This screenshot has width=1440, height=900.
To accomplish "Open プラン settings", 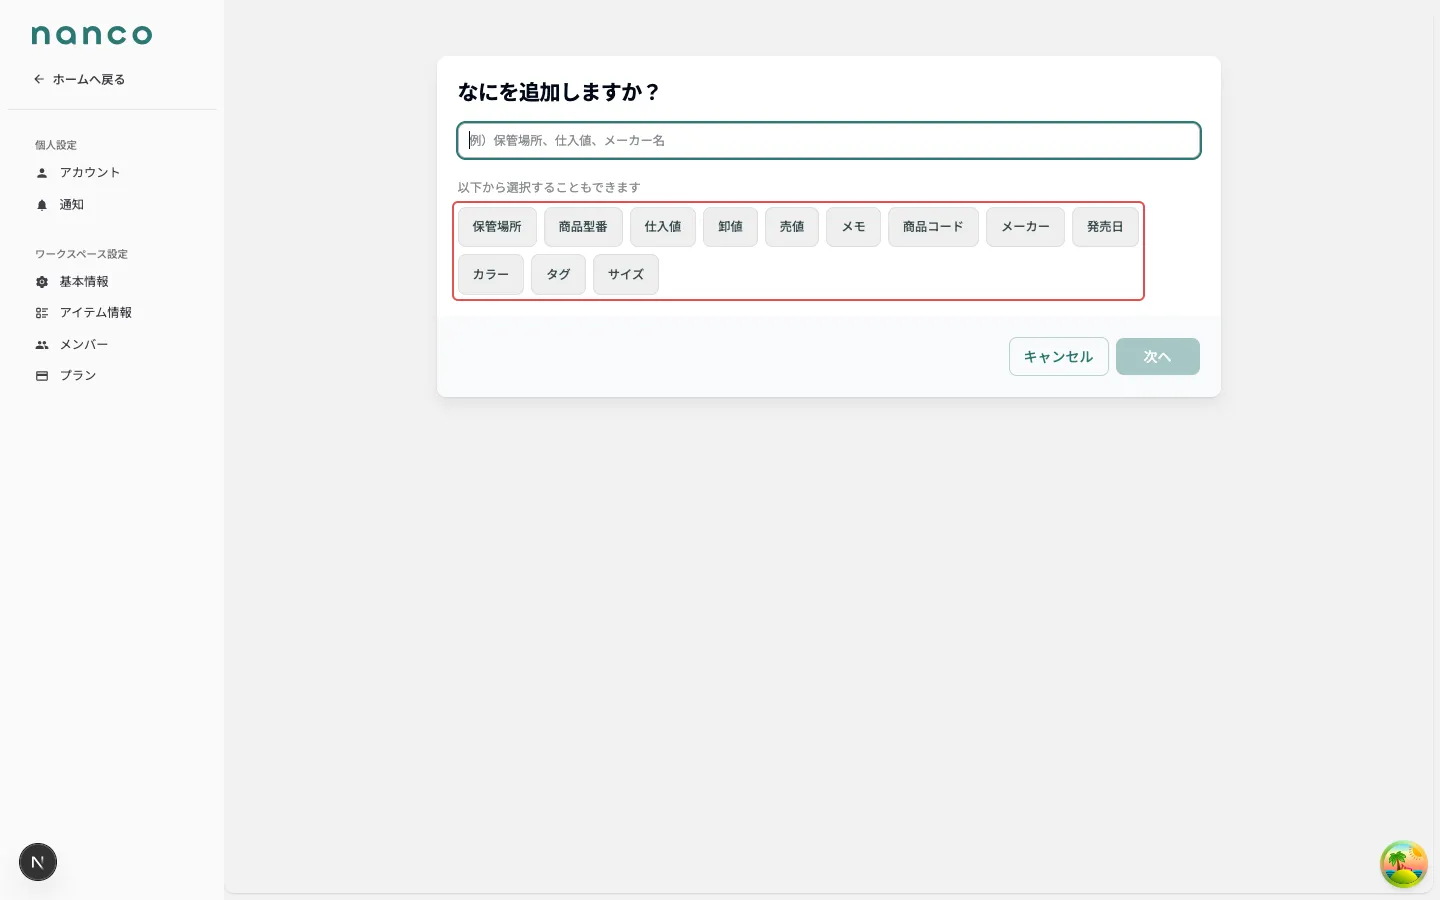I will click(78, 376).
